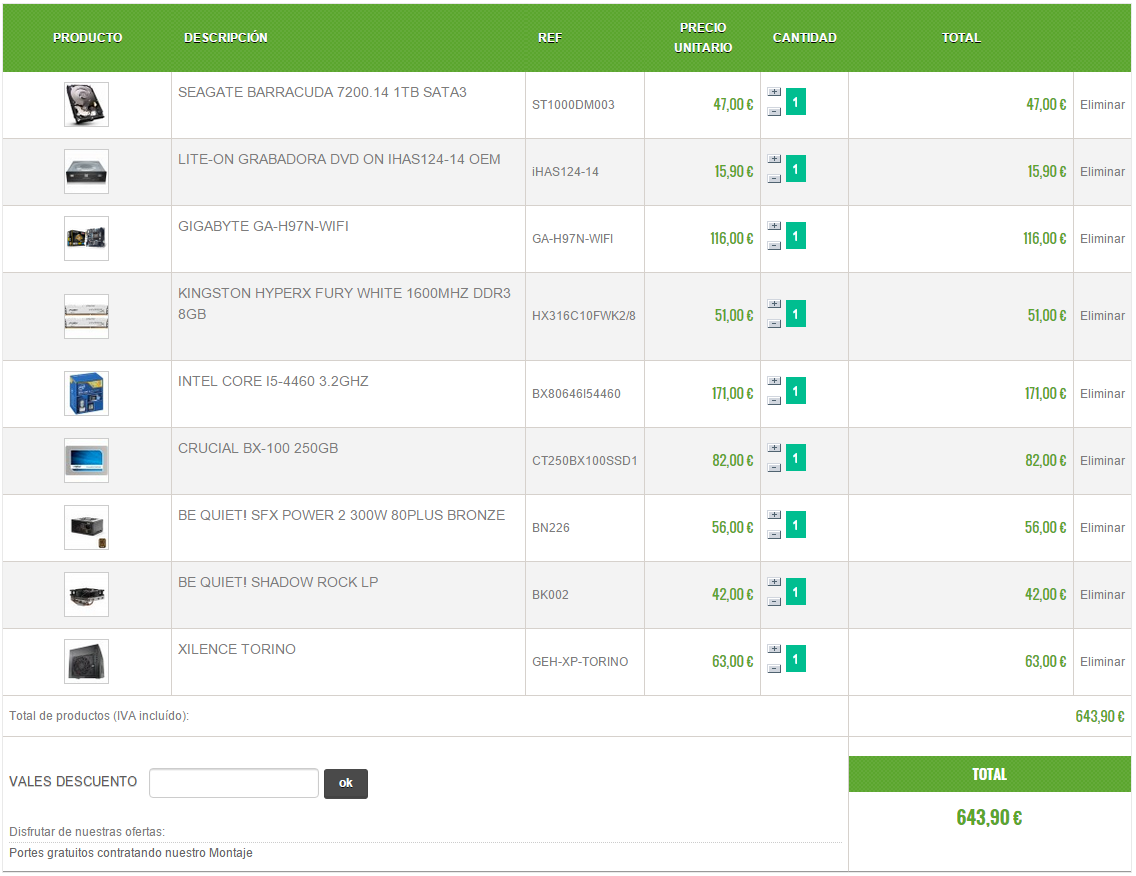The width and height of the screenshot is (1136, 876).
Task: Open Be Quiet SFX Power 2 300W description
Action: [341, 515]
